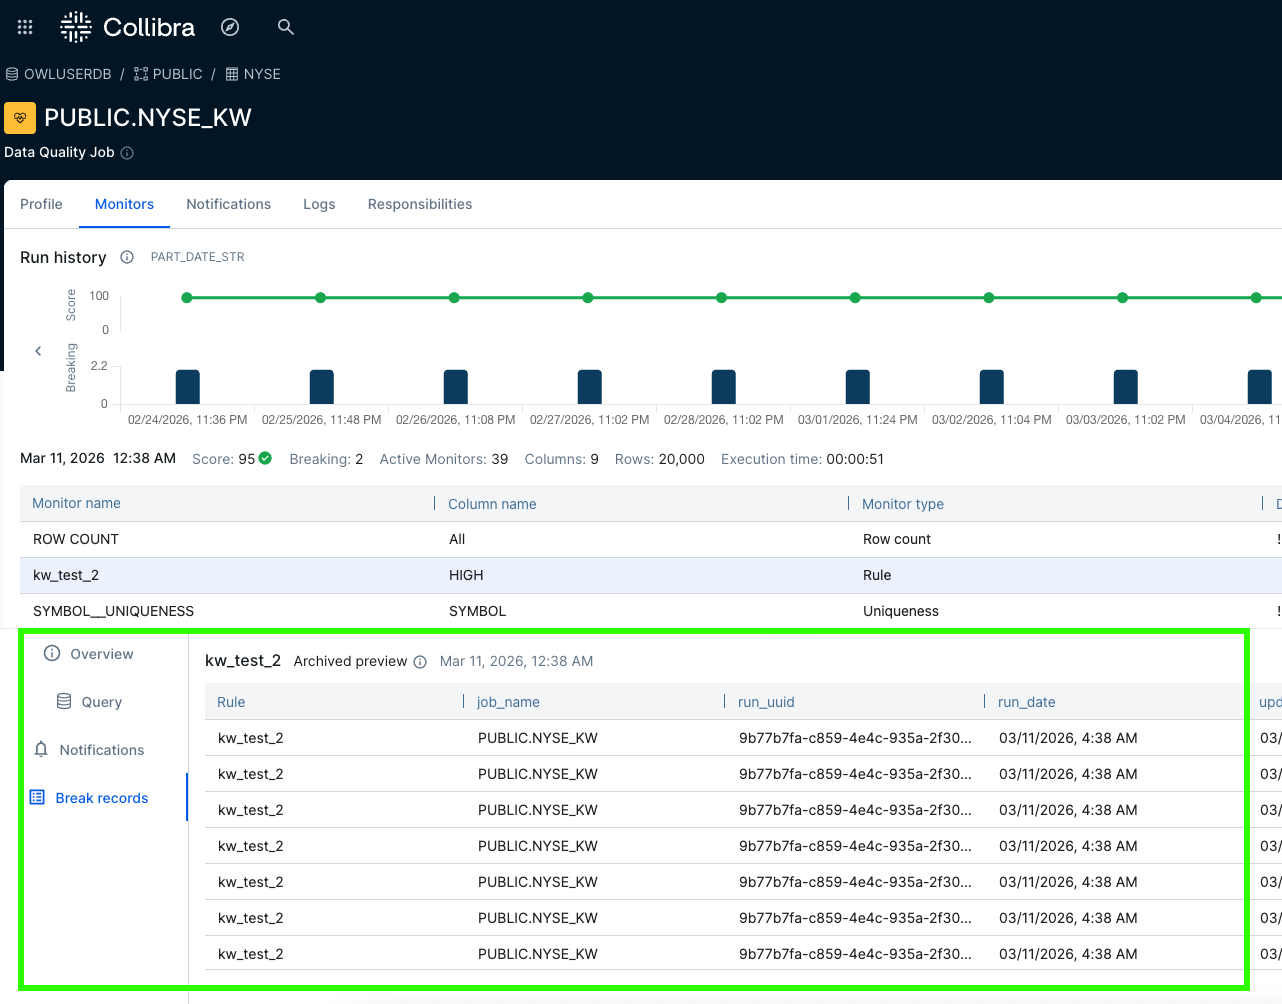The height and width of the screenshot is (1004, 1282).
Task: Collapse the Run history chart with the chevron
Action: tap(38, 350)
